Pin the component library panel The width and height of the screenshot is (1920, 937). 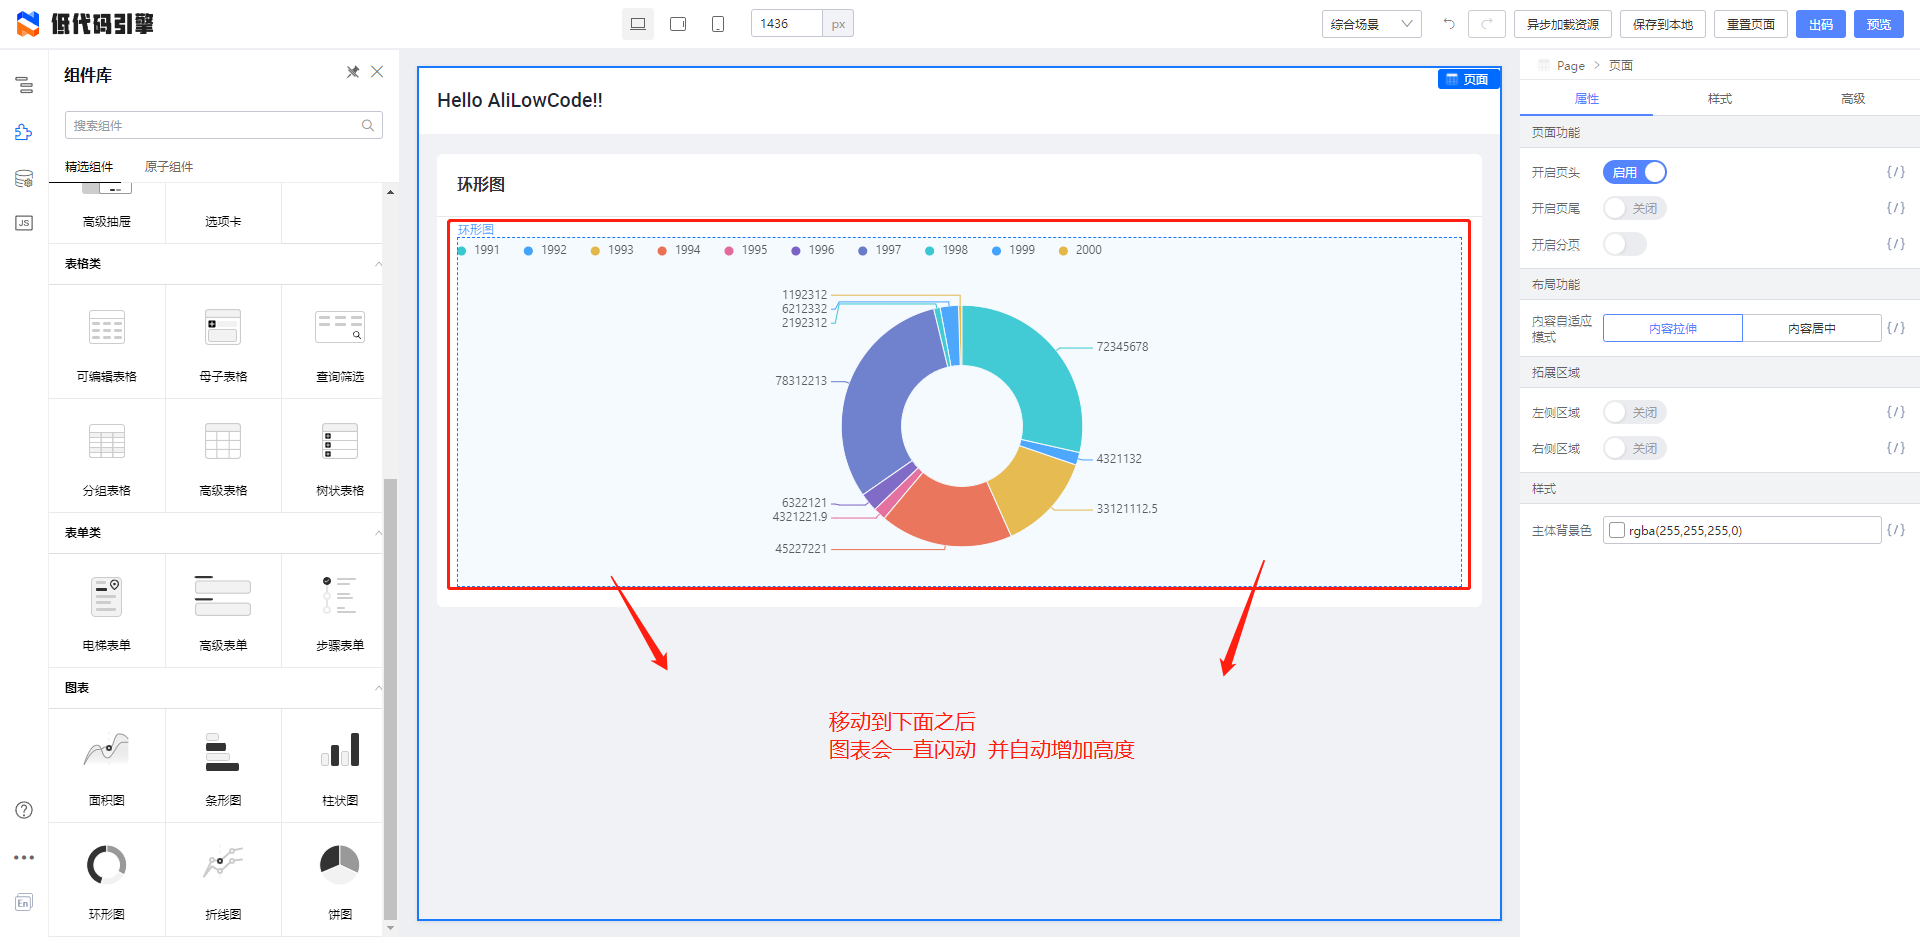(x=353, y=72)
